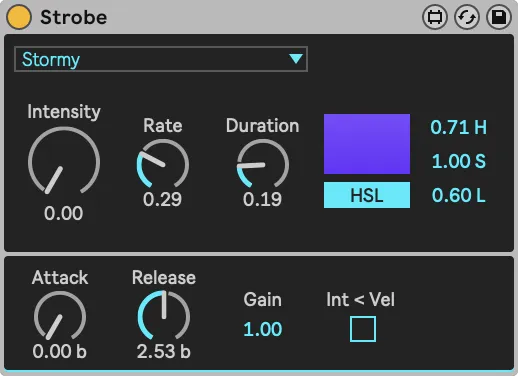Click the hot-swap preset icon
This screenshot has width=518, height=376.
[467, 17]
